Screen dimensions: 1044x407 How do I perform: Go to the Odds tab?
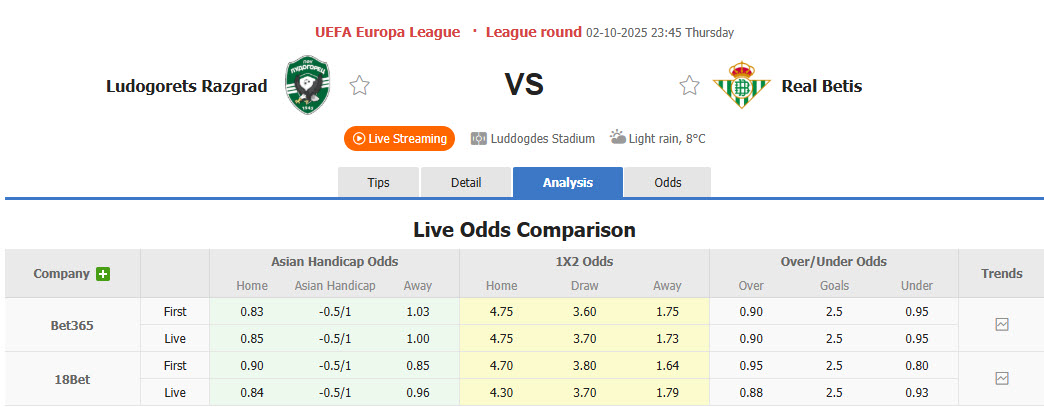(668, 183)
